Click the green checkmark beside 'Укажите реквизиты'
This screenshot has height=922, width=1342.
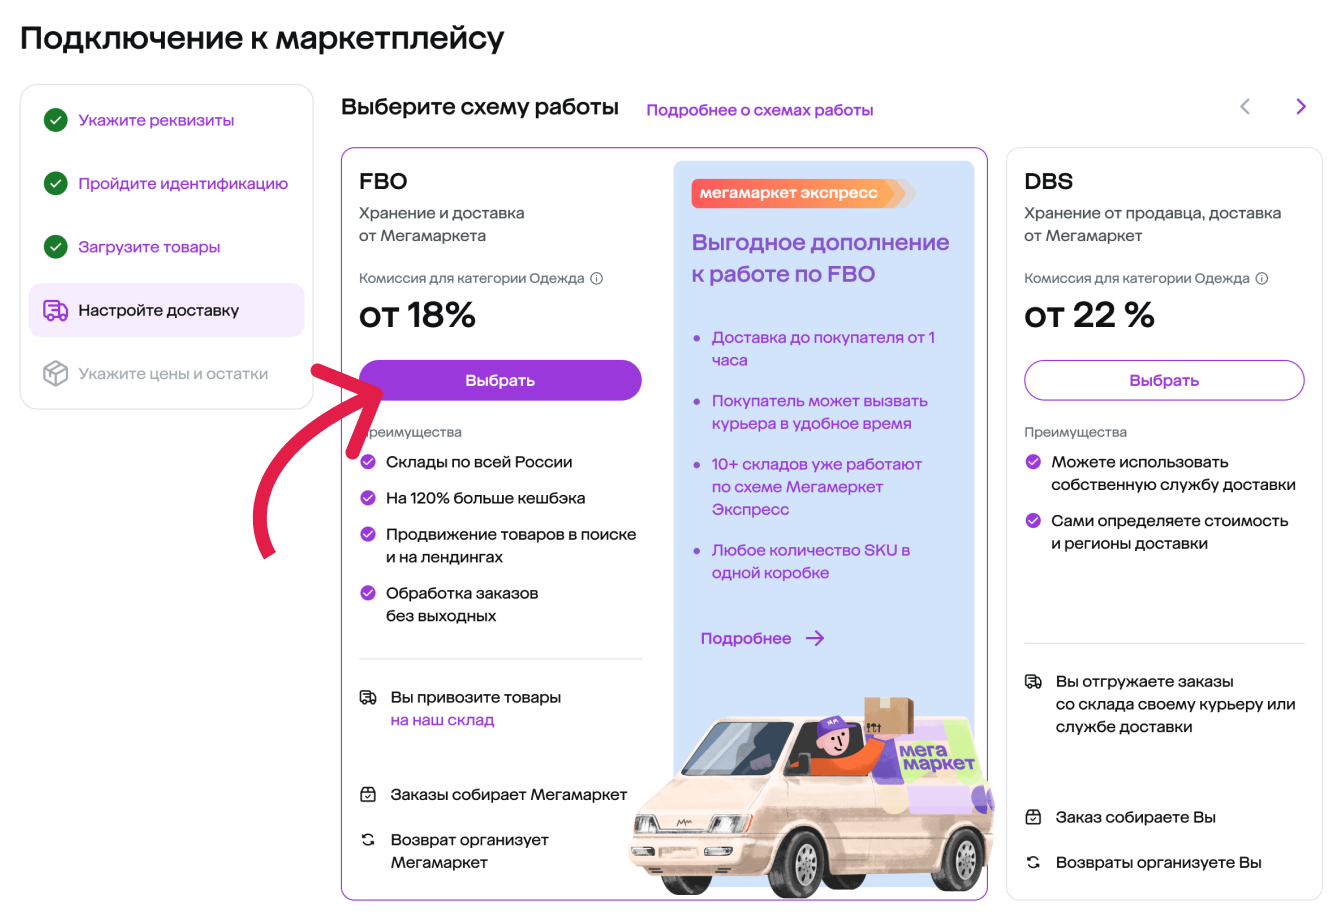tap(55, 120)
